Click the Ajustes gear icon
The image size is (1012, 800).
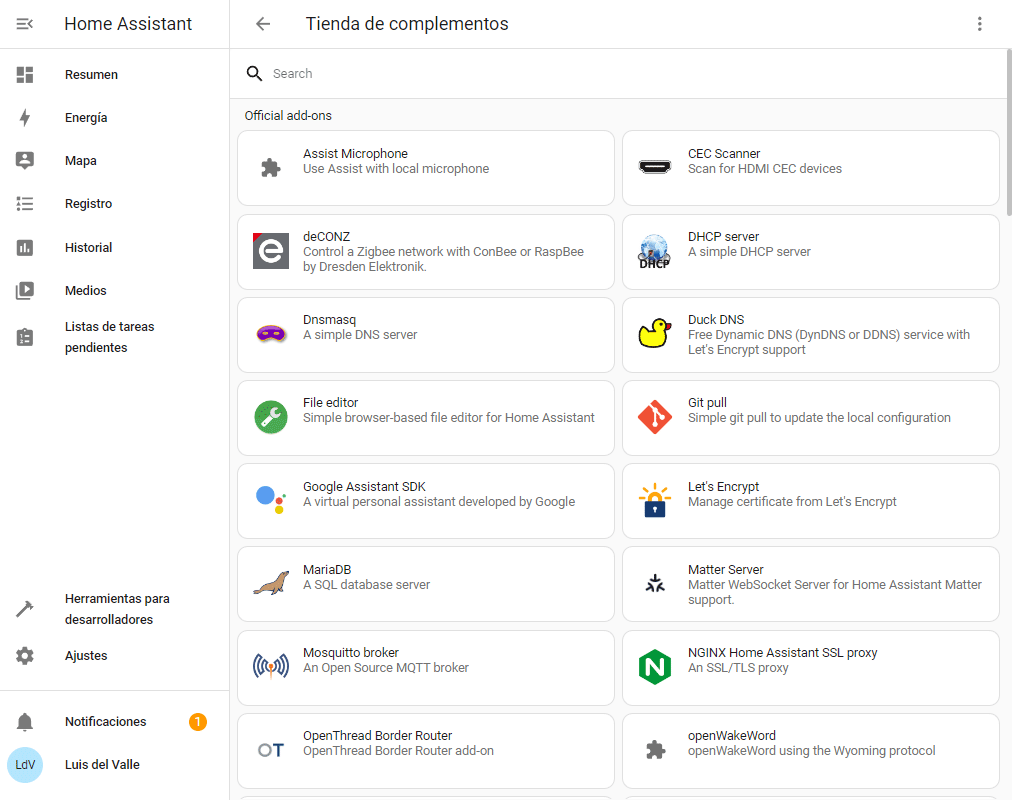click(x=25, y=656)
